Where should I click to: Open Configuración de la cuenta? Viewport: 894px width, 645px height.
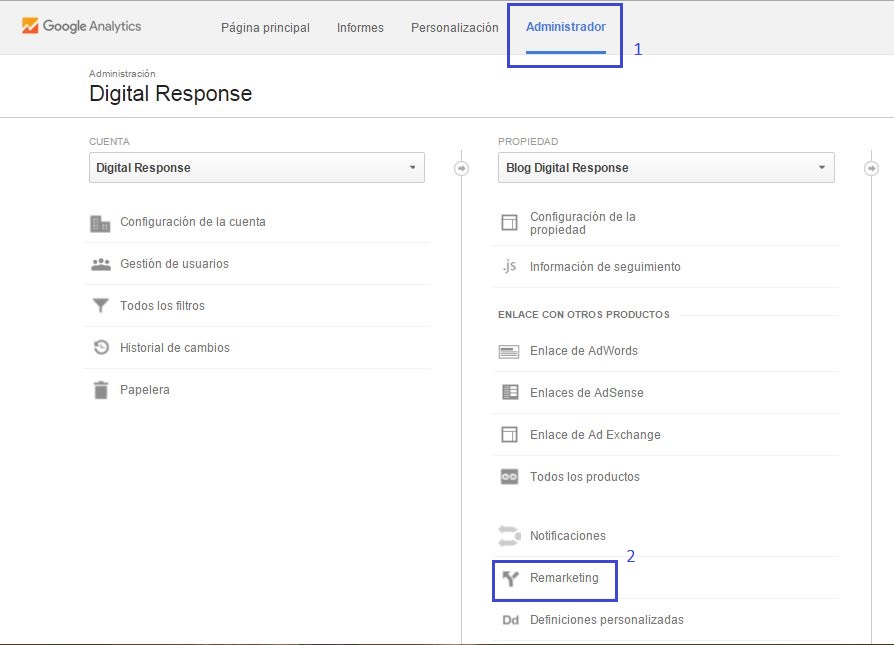click(193, 222)
